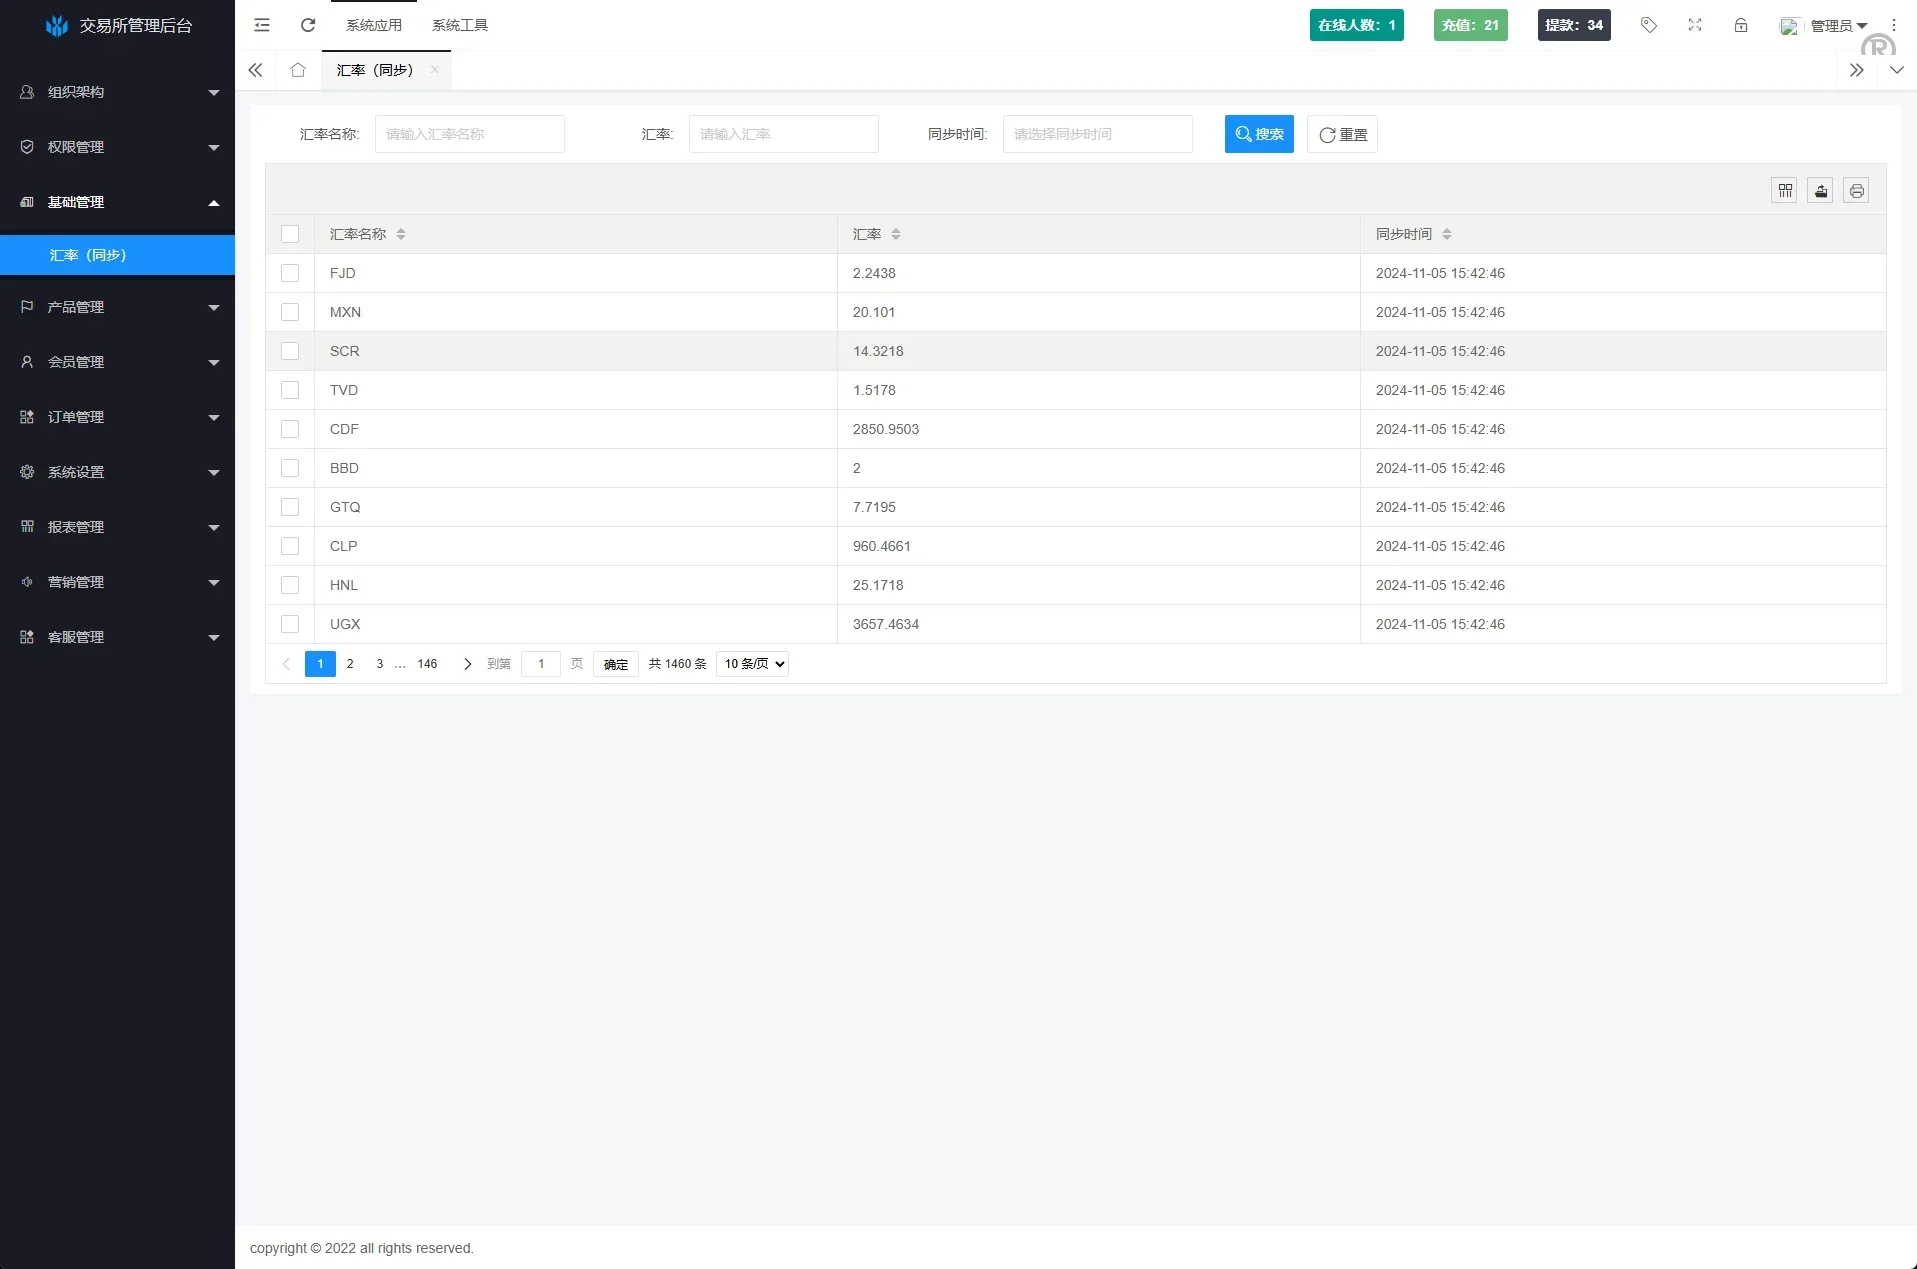Toggle fullscreen mode in the top bar
1917x1269 pixels.
[x=1694, y=25]
